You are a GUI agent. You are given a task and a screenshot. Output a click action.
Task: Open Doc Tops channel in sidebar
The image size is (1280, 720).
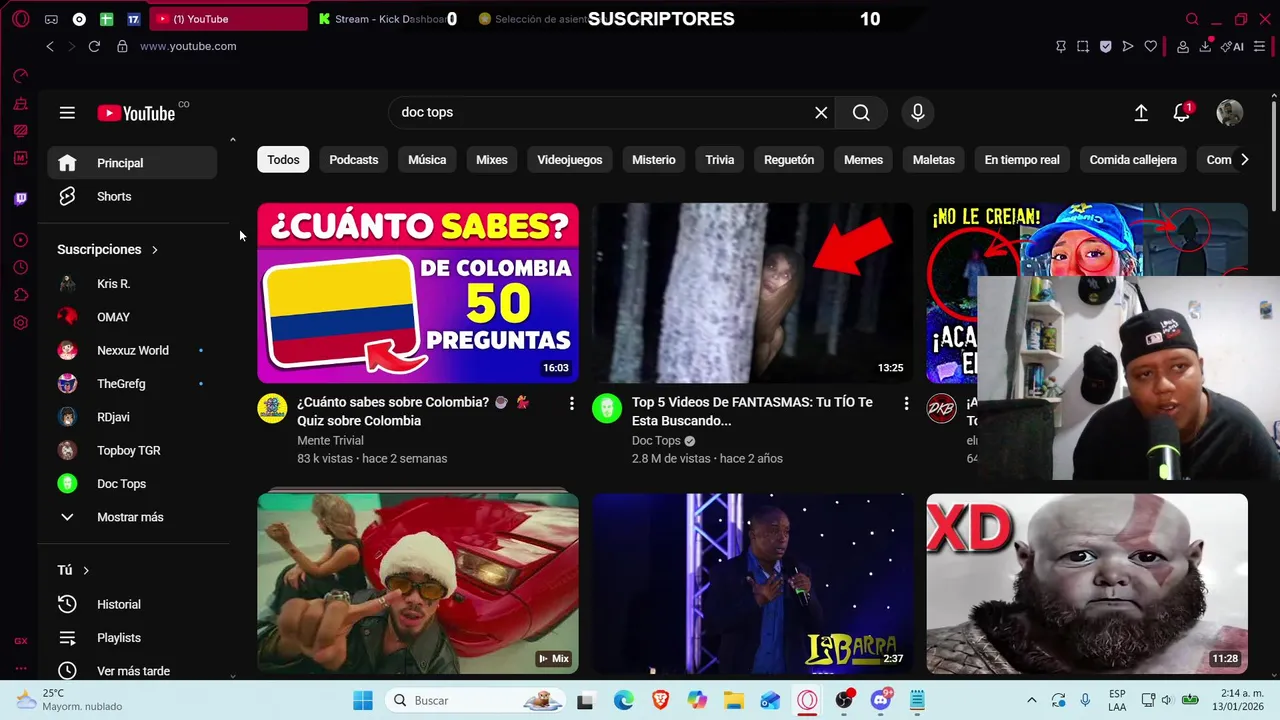pyautogui.click(x=132, y=484)
